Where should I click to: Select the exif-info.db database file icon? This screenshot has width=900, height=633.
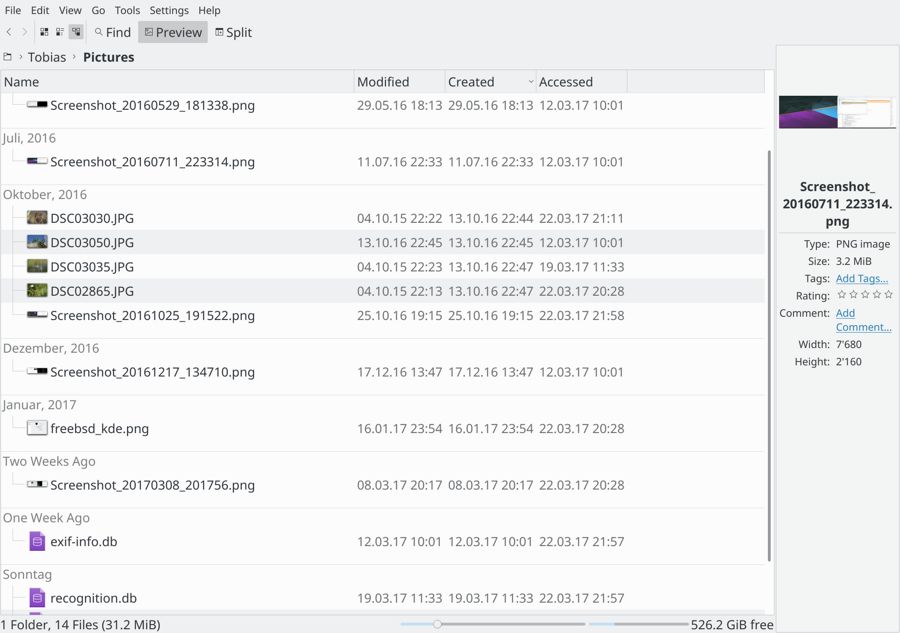[37, 541]
